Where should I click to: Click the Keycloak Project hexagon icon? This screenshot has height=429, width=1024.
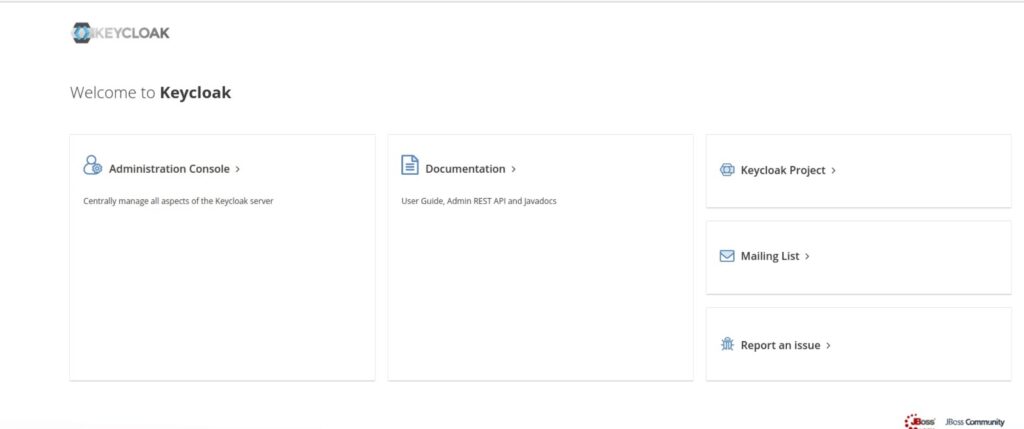[x=727, y=170]
